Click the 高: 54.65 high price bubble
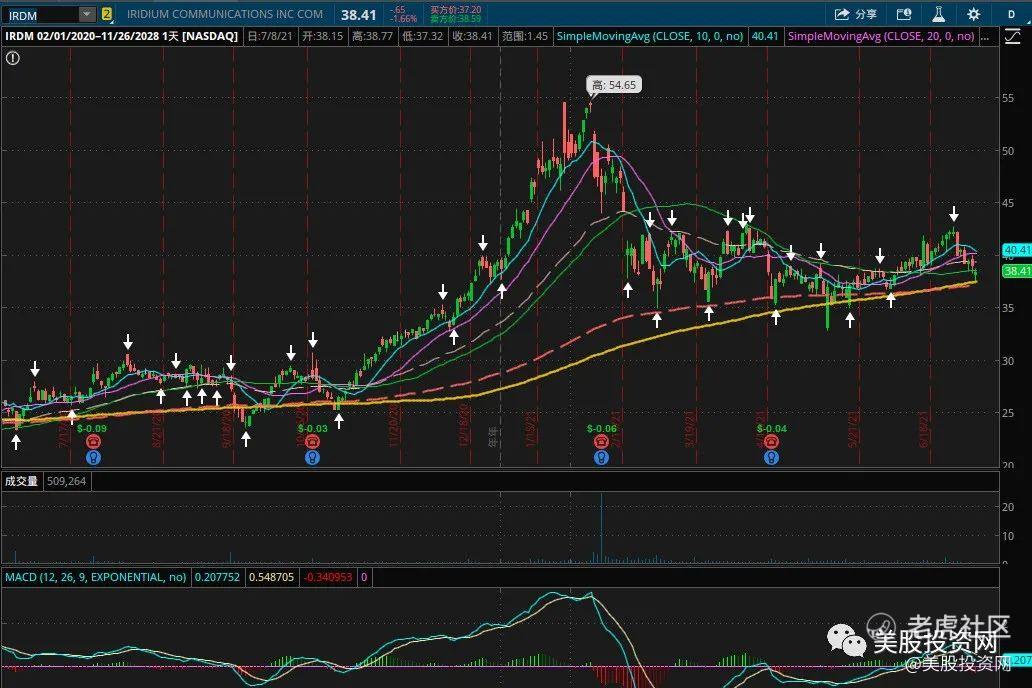1032x688 pixels. pyautogui.click(x=614, y=85)
